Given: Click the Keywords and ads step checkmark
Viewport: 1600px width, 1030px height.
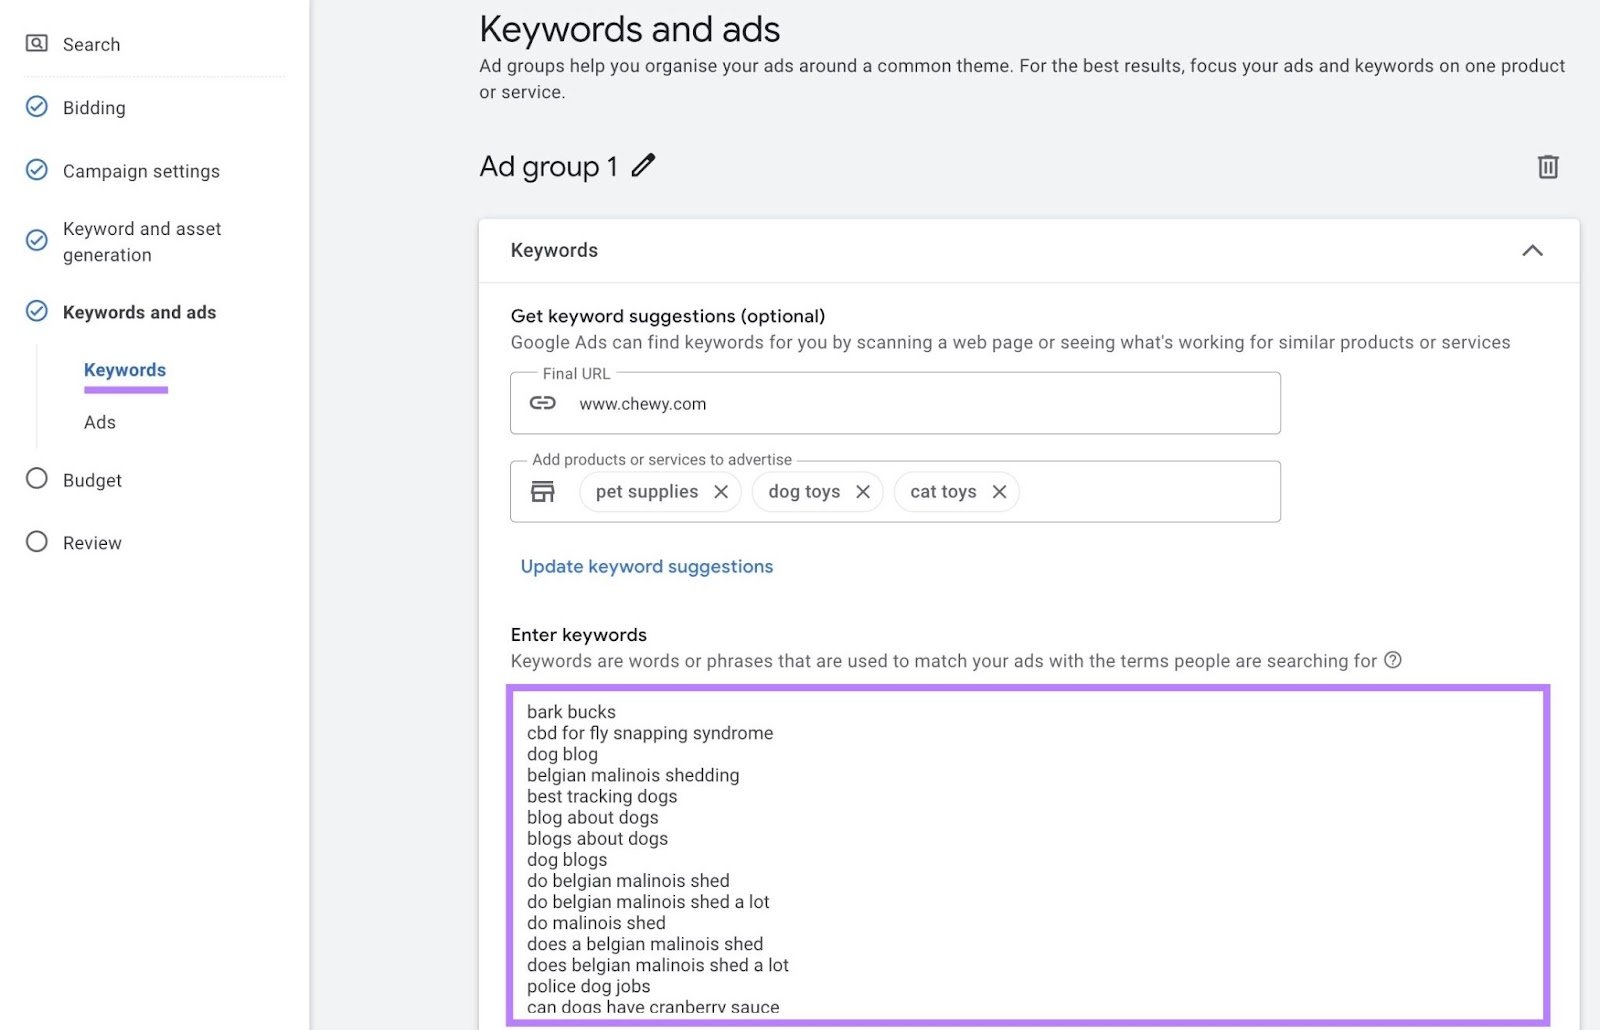Looking at the screenshot, I should point(36,311).
